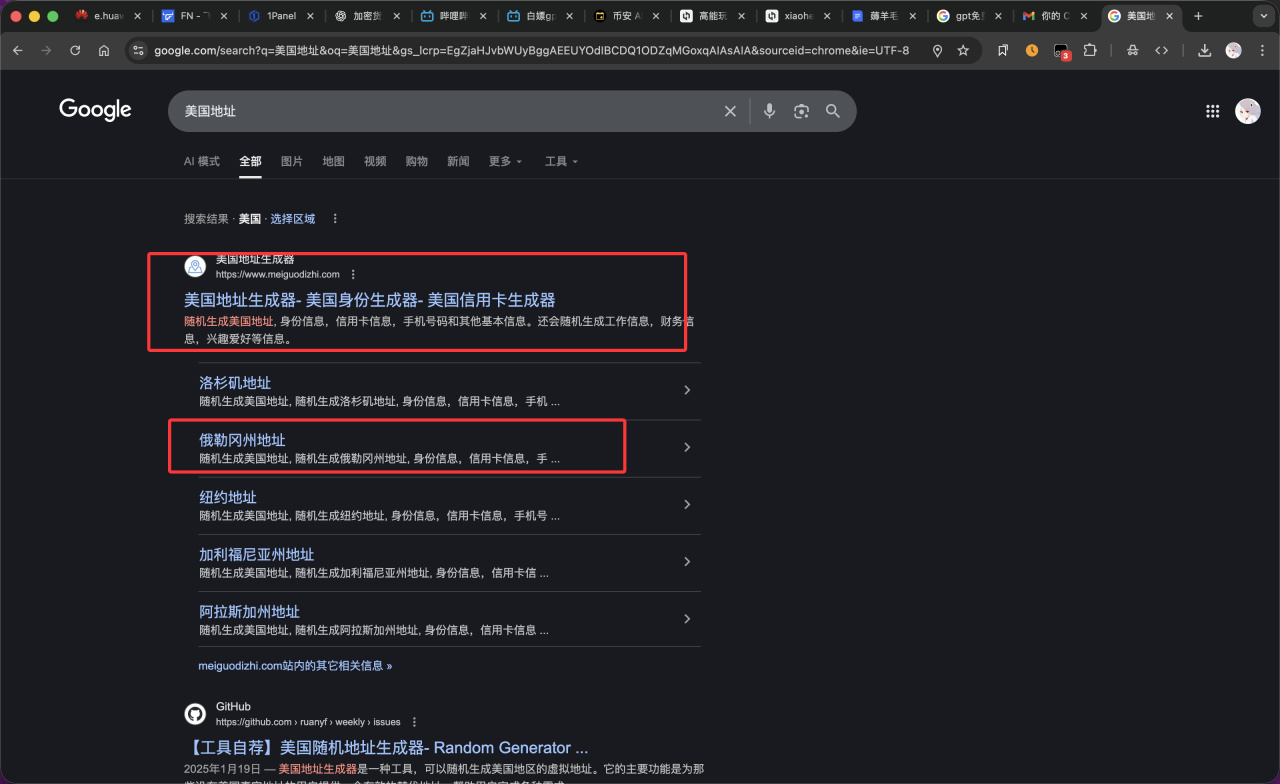Switch to AI 模式 search tab
1280x784 pixels.
click(201, 161)
